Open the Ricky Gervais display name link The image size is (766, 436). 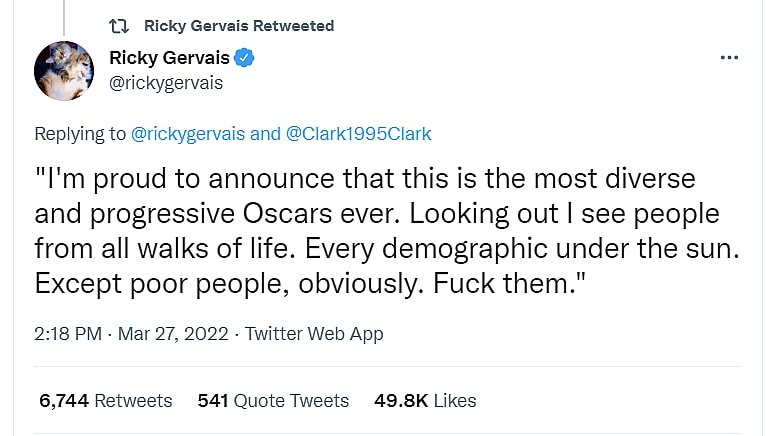(x=169, y=58)
